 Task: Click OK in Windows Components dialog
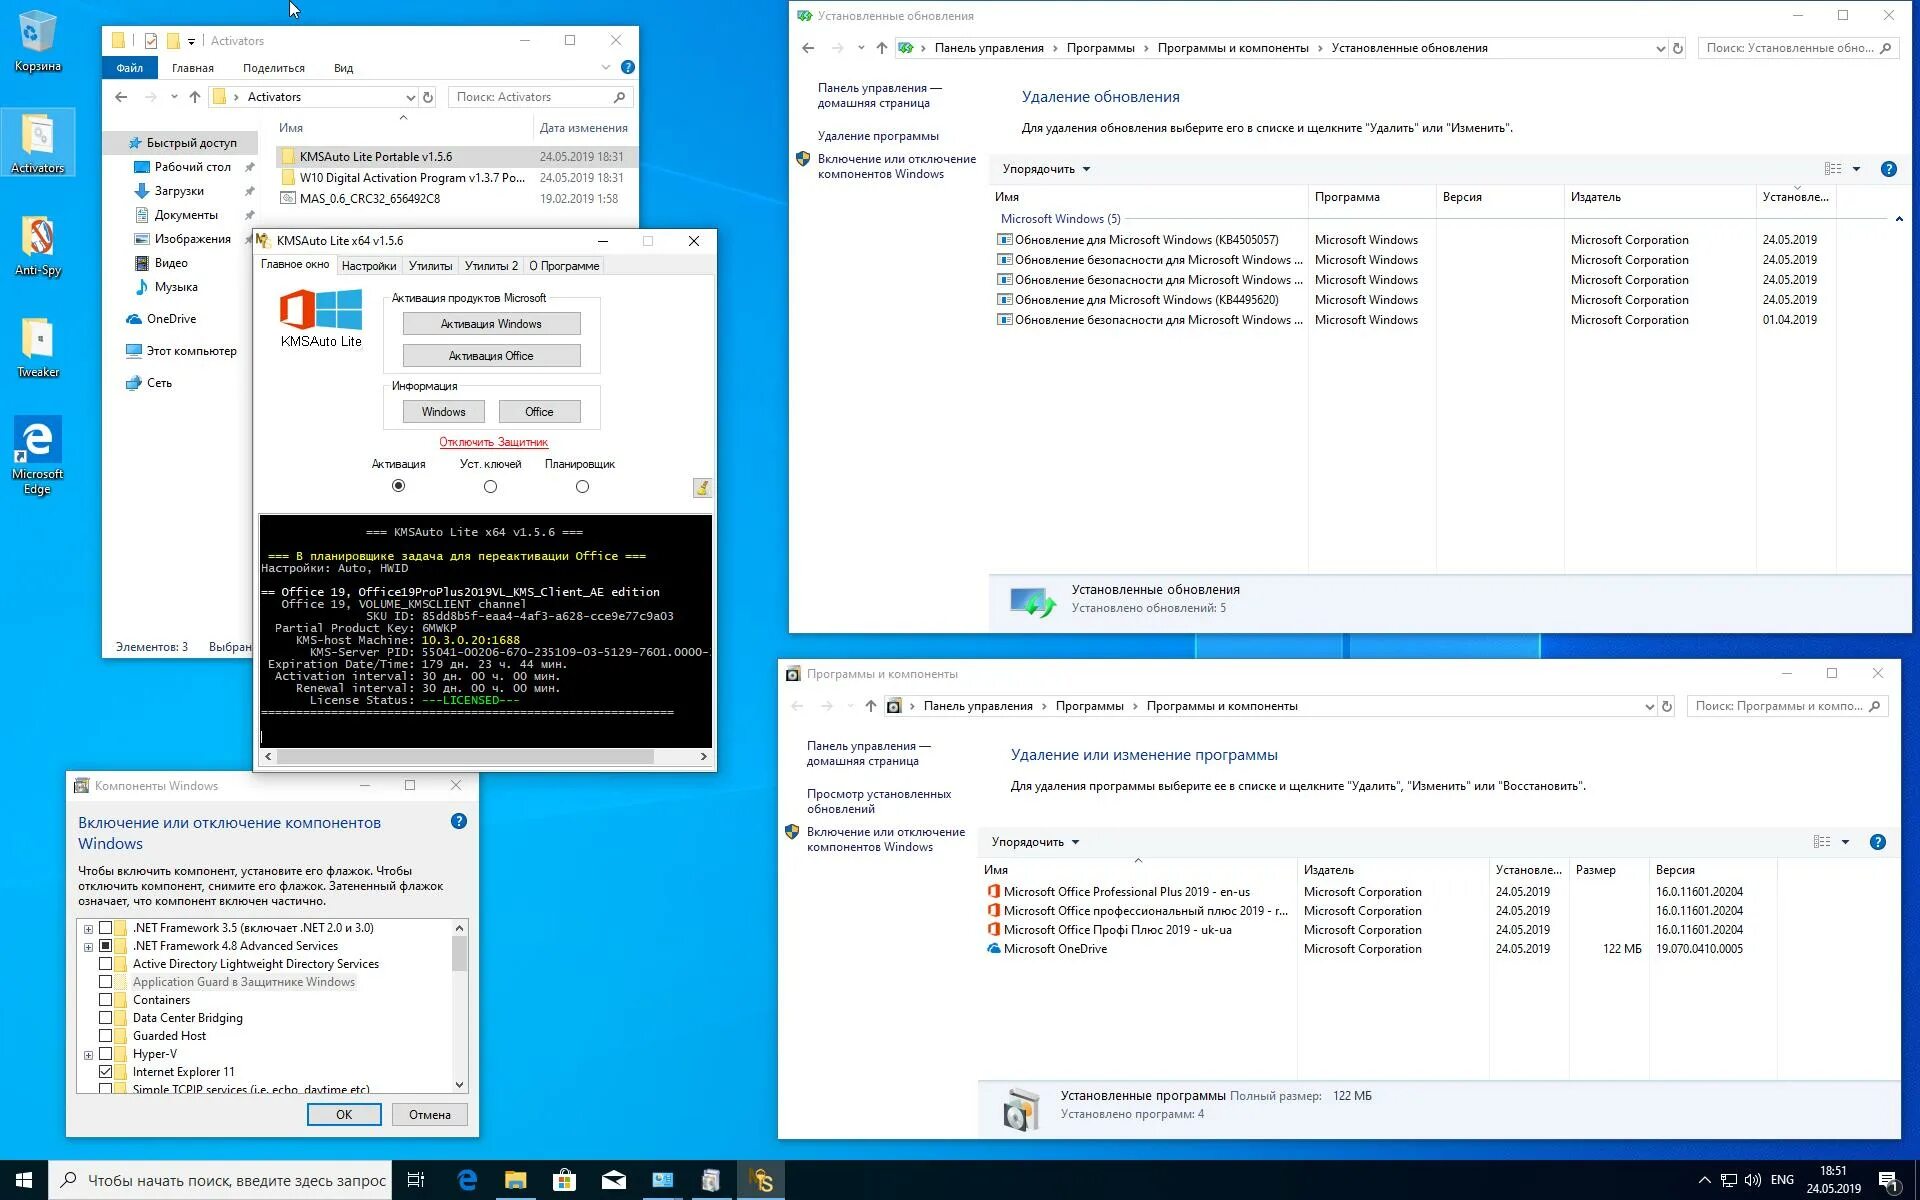click(x=343, y=1114)
